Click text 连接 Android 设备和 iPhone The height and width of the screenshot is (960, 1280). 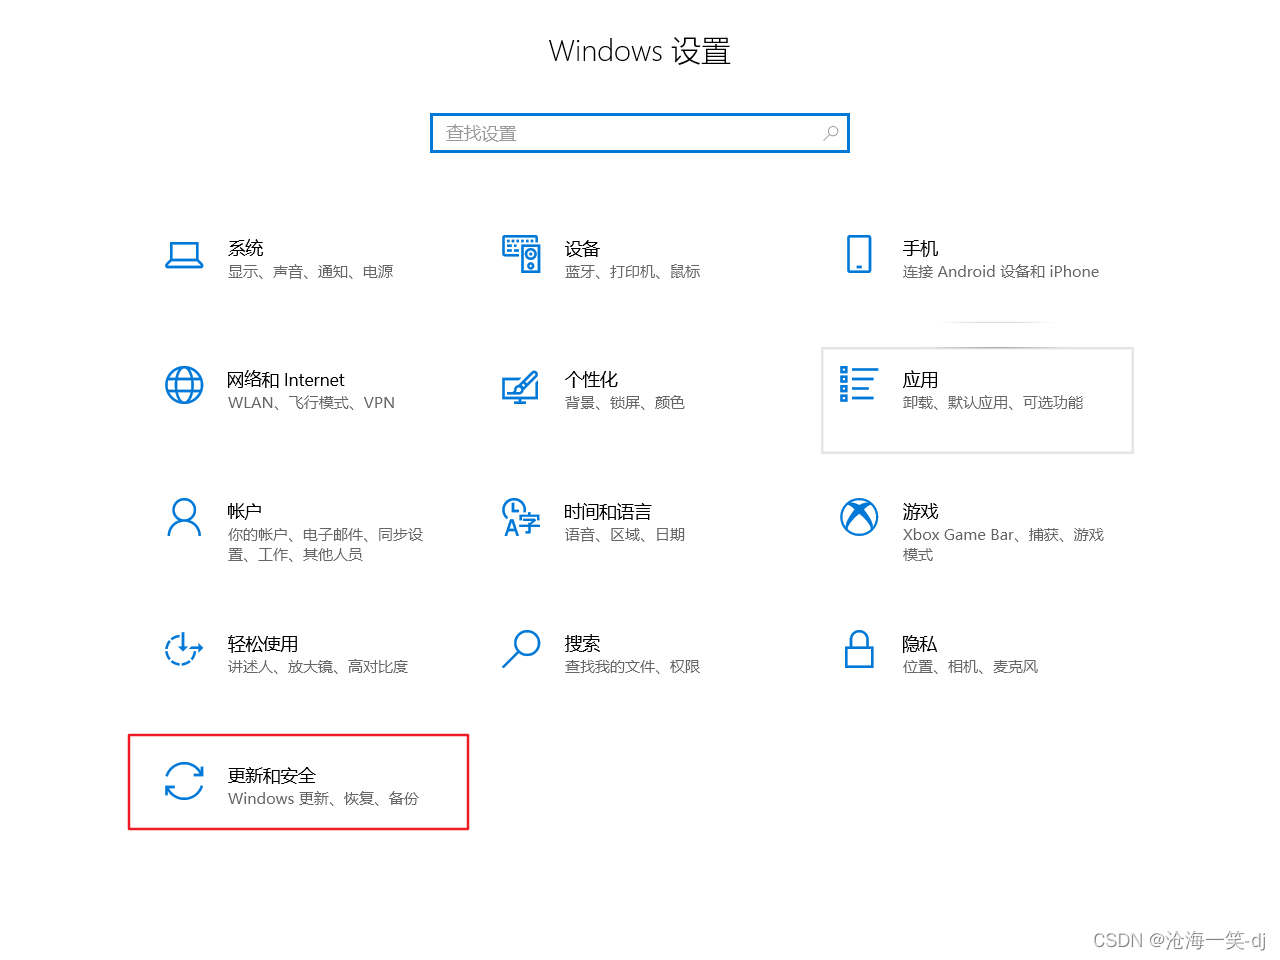click(x=1001, y=272)
